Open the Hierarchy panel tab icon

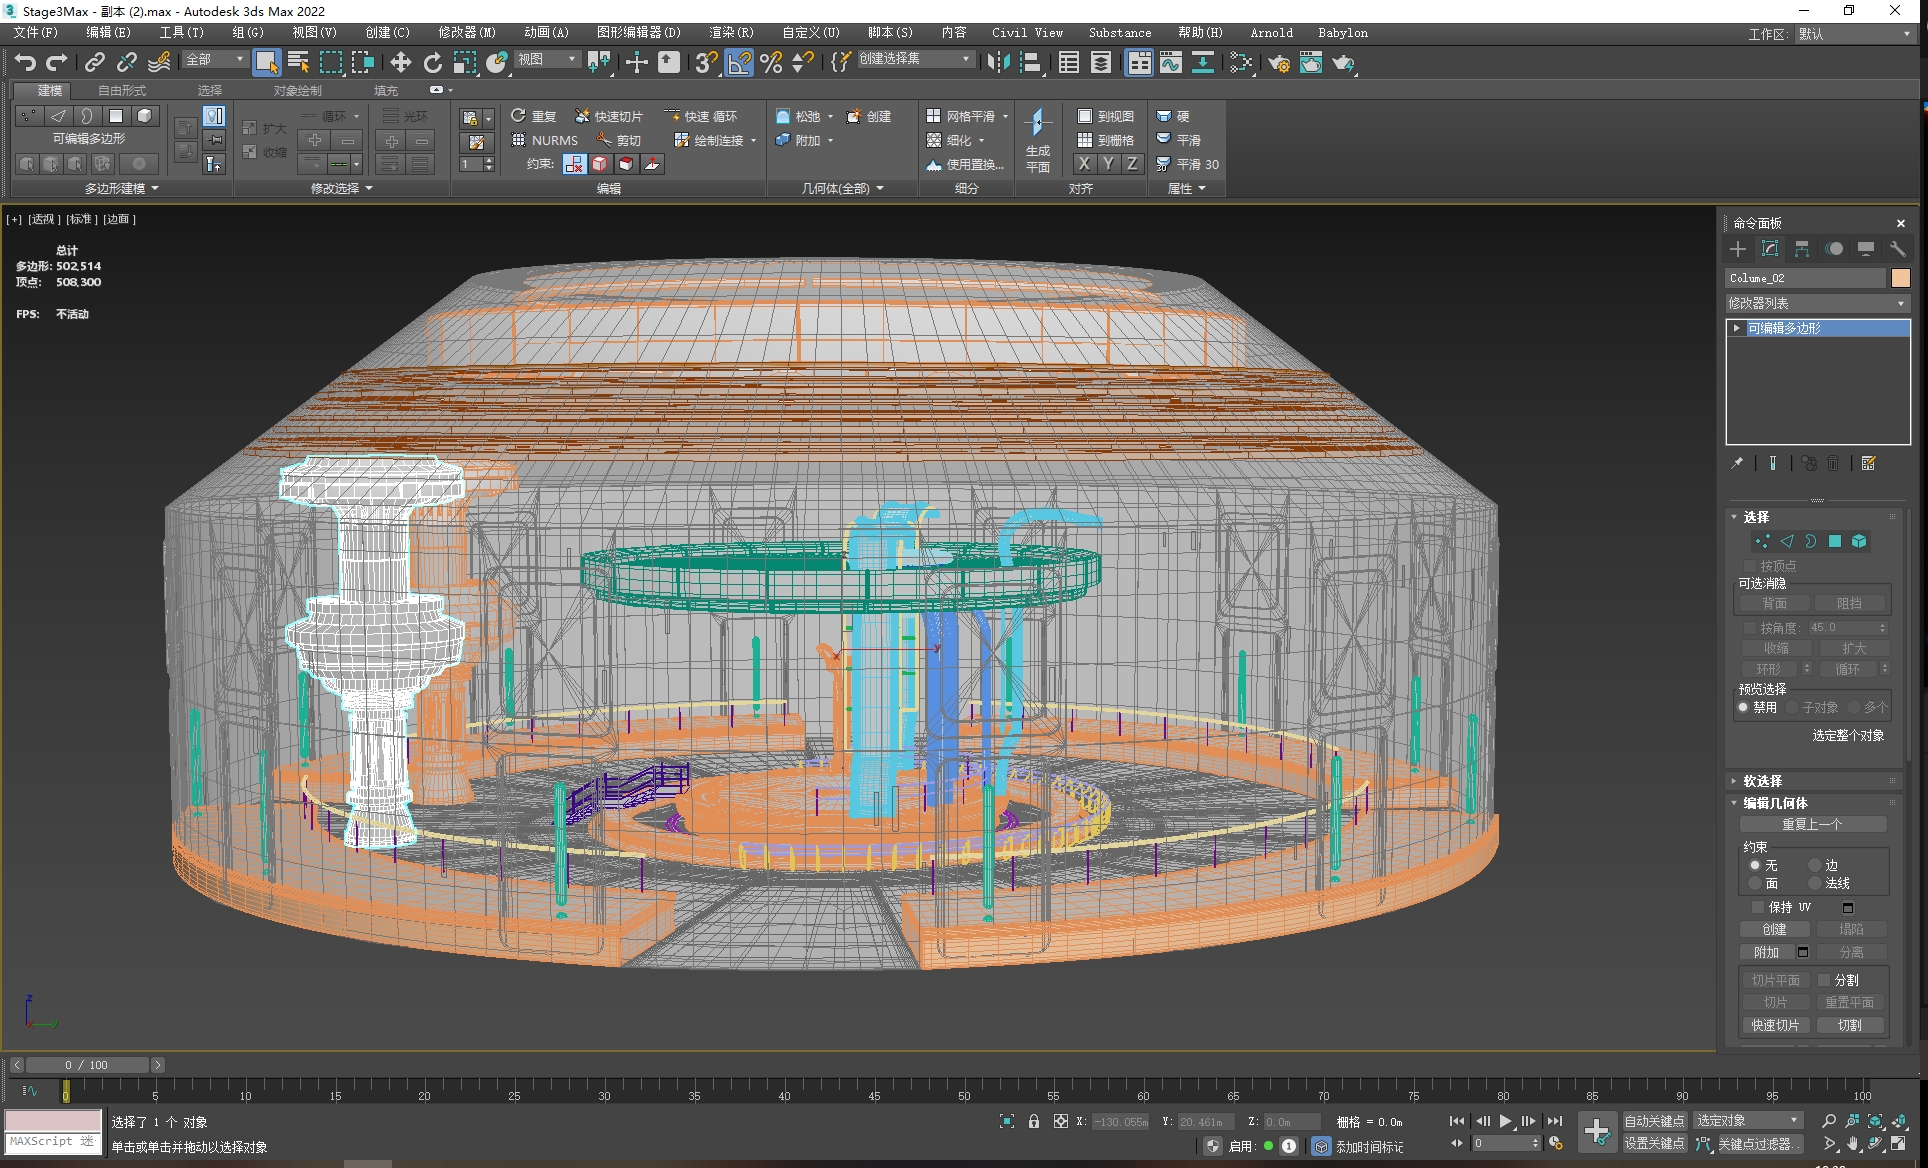tap(1802, 249)
